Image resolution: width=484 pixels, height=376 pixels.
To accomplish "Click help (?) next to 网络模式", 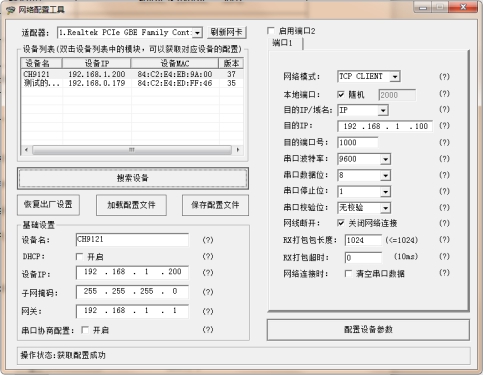I will [444, 77].
